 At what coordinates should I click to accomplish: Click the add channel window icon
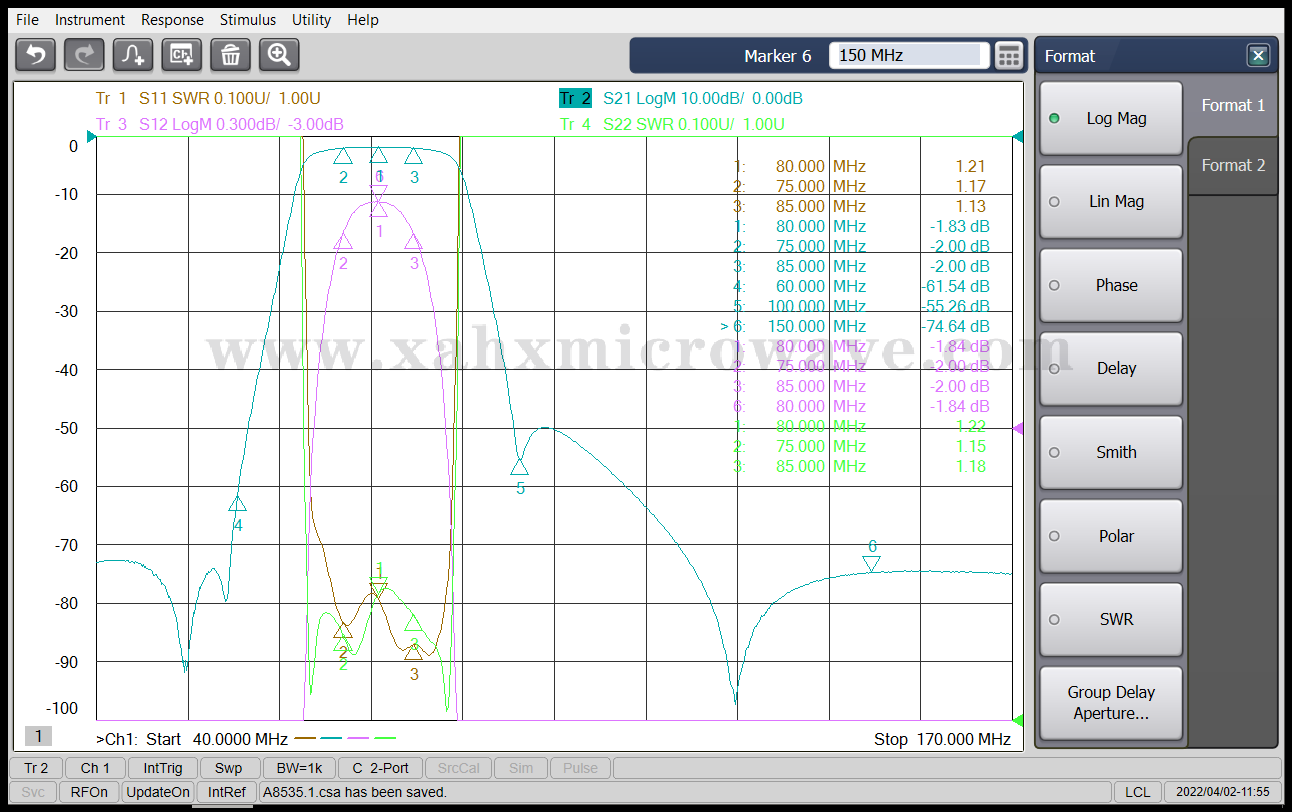182,54
